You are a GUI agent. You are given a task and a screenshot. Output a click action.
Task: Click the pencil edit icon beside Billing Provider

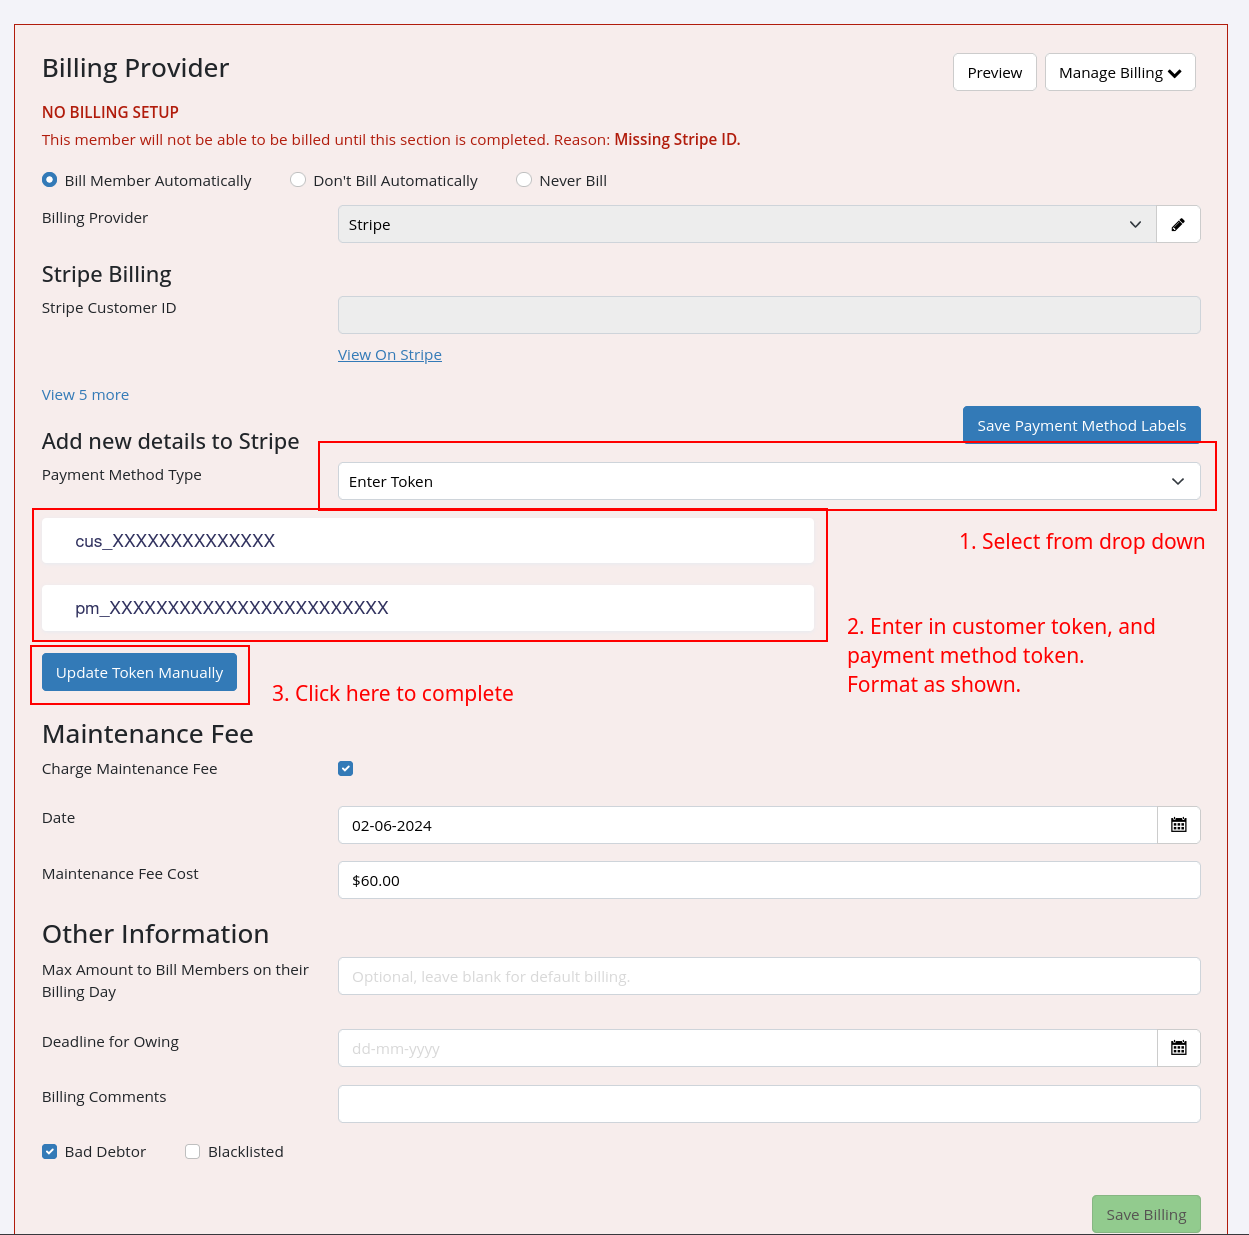(1178, 224)
